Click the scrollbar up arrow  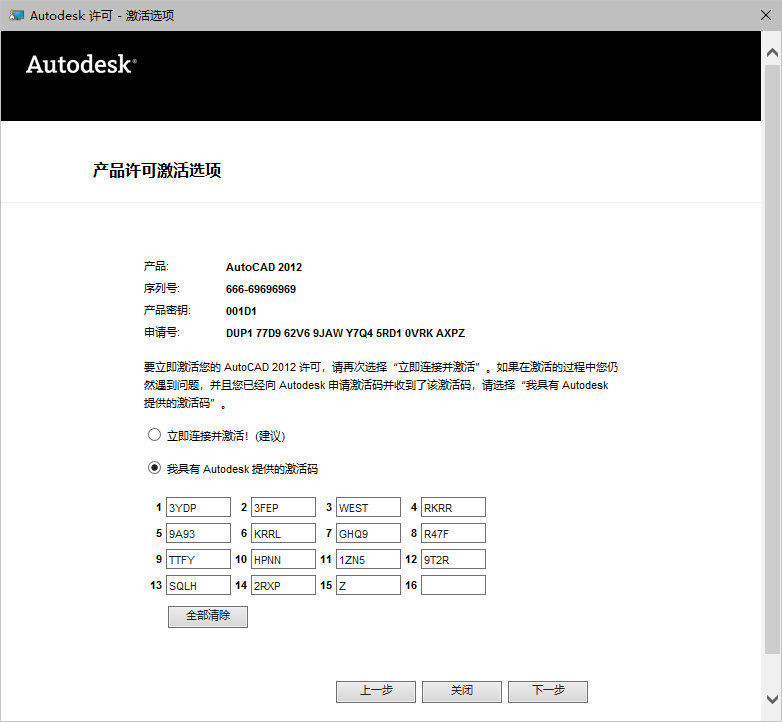[772, 52]
